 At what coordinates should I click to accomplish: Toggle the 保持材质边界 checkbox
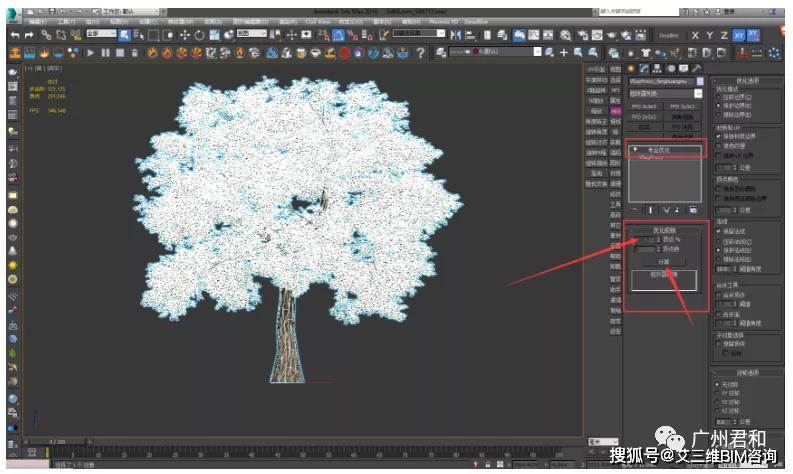click(719, 136)
